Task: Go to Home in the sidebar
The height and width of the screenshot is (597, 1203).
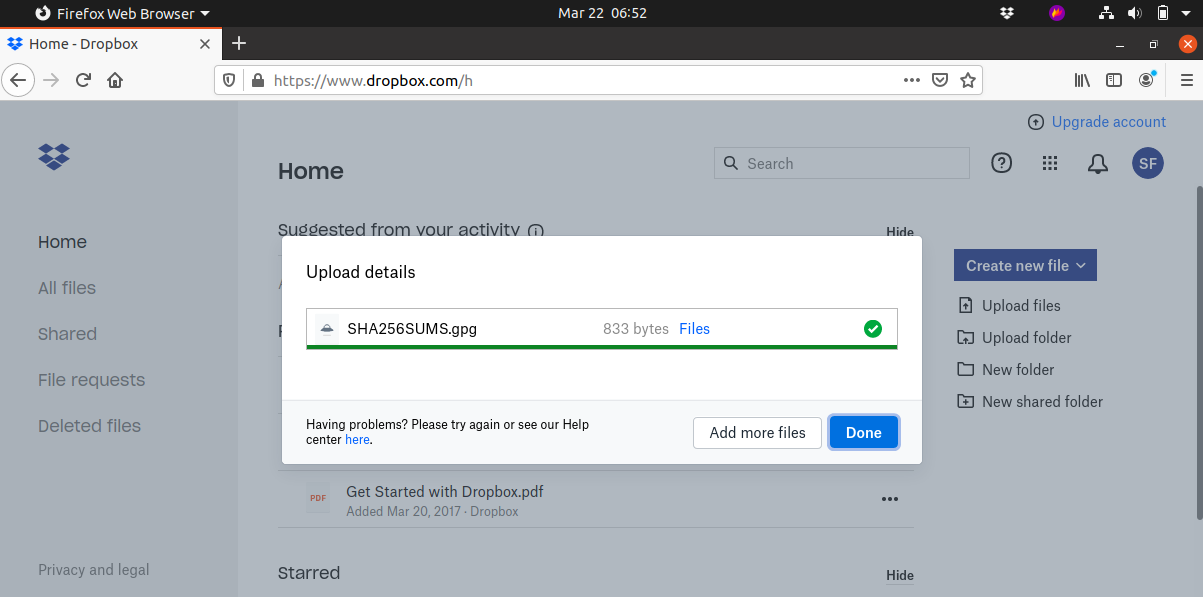Action: point(62,242)
